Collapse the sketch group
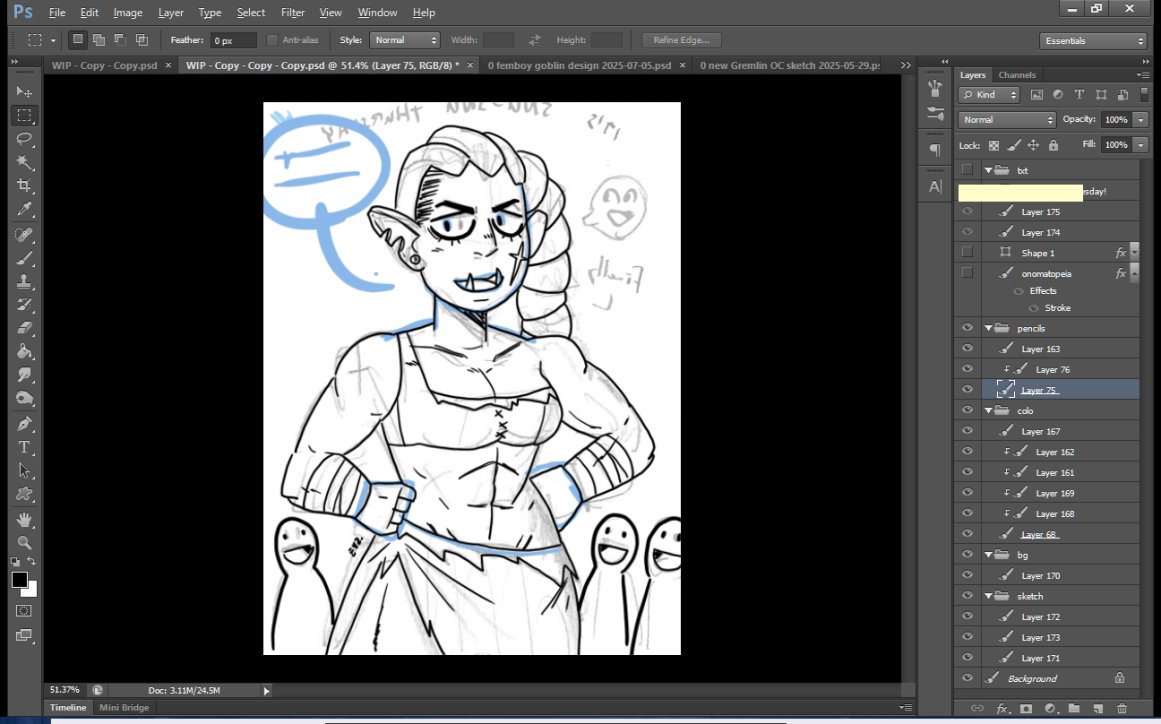Screen dimensions: 1161x724 [988, 596]
